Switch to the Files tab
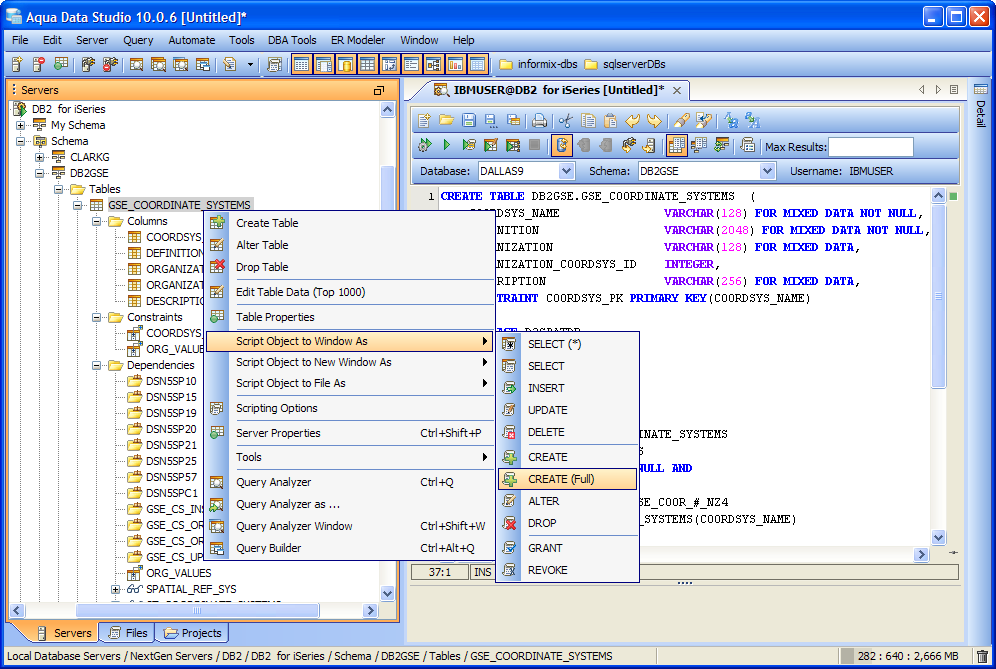 pyautogui.click(x=128, y=633)
